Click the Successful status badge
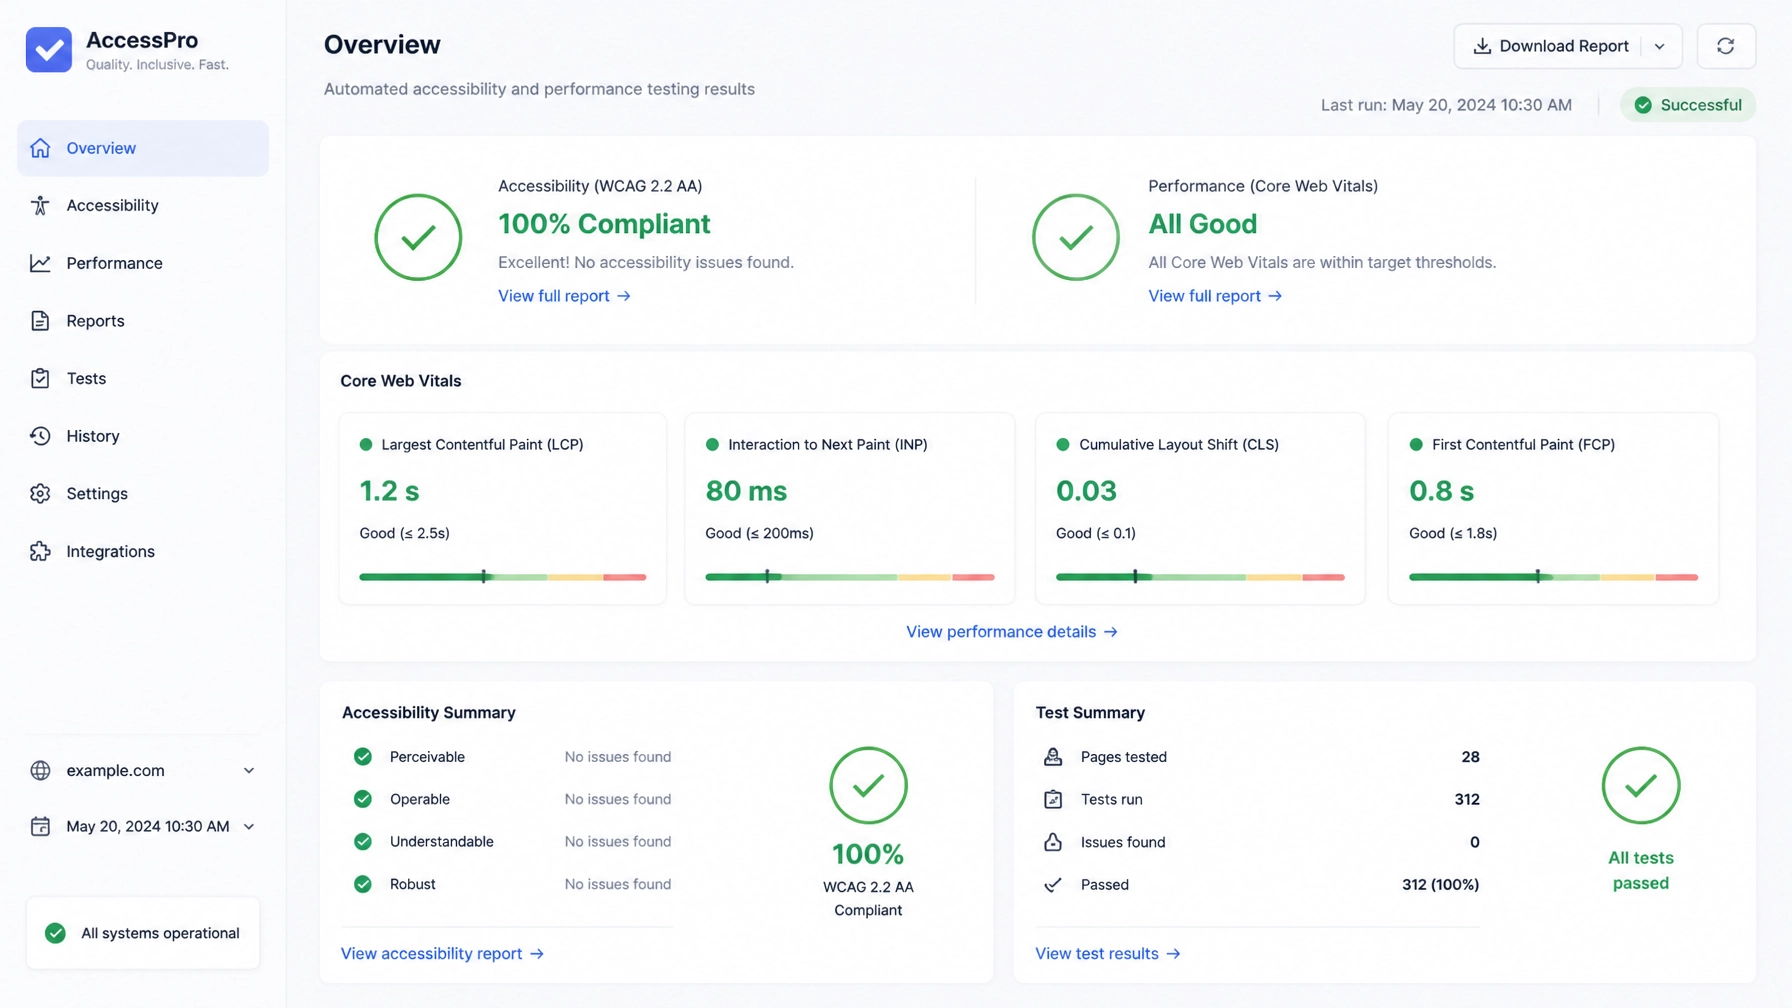This screenshot has width=1792, height=1008. coord(1688,105)
